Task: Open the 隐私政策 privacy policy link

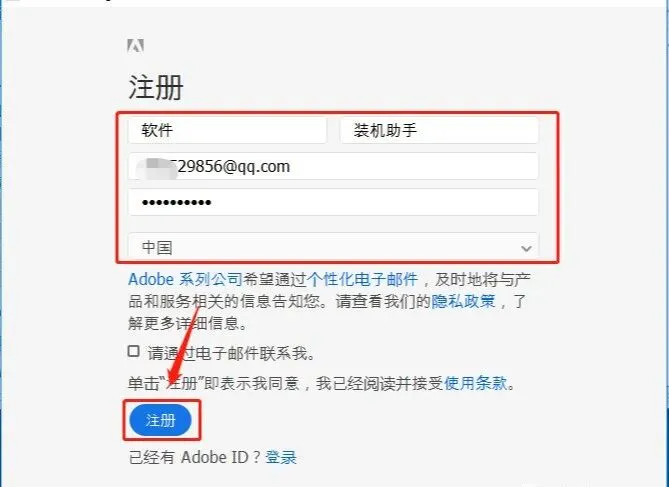Action: coord(463,301)
